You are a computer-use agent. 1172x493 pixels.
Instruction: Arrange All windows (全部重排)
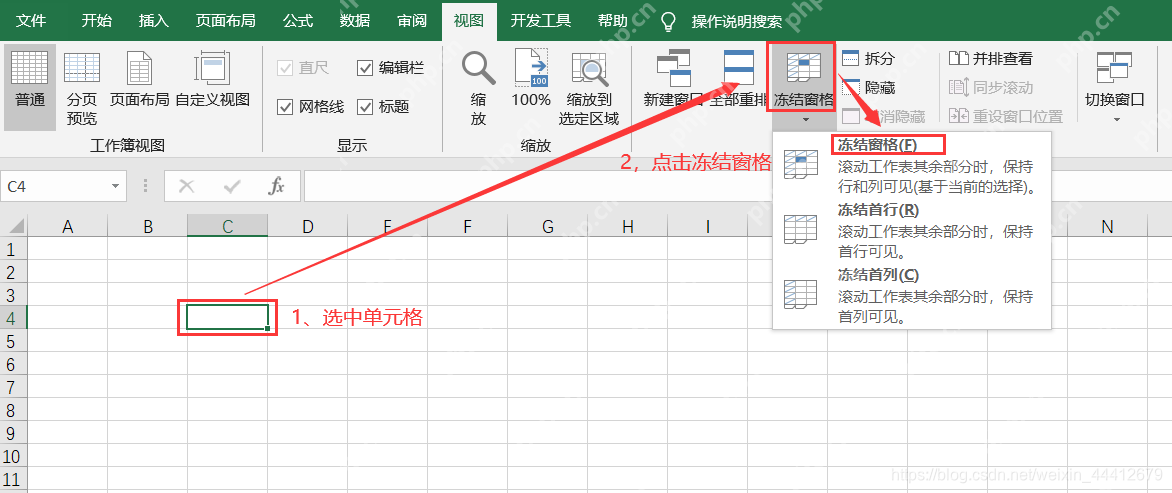pos(738,78)
